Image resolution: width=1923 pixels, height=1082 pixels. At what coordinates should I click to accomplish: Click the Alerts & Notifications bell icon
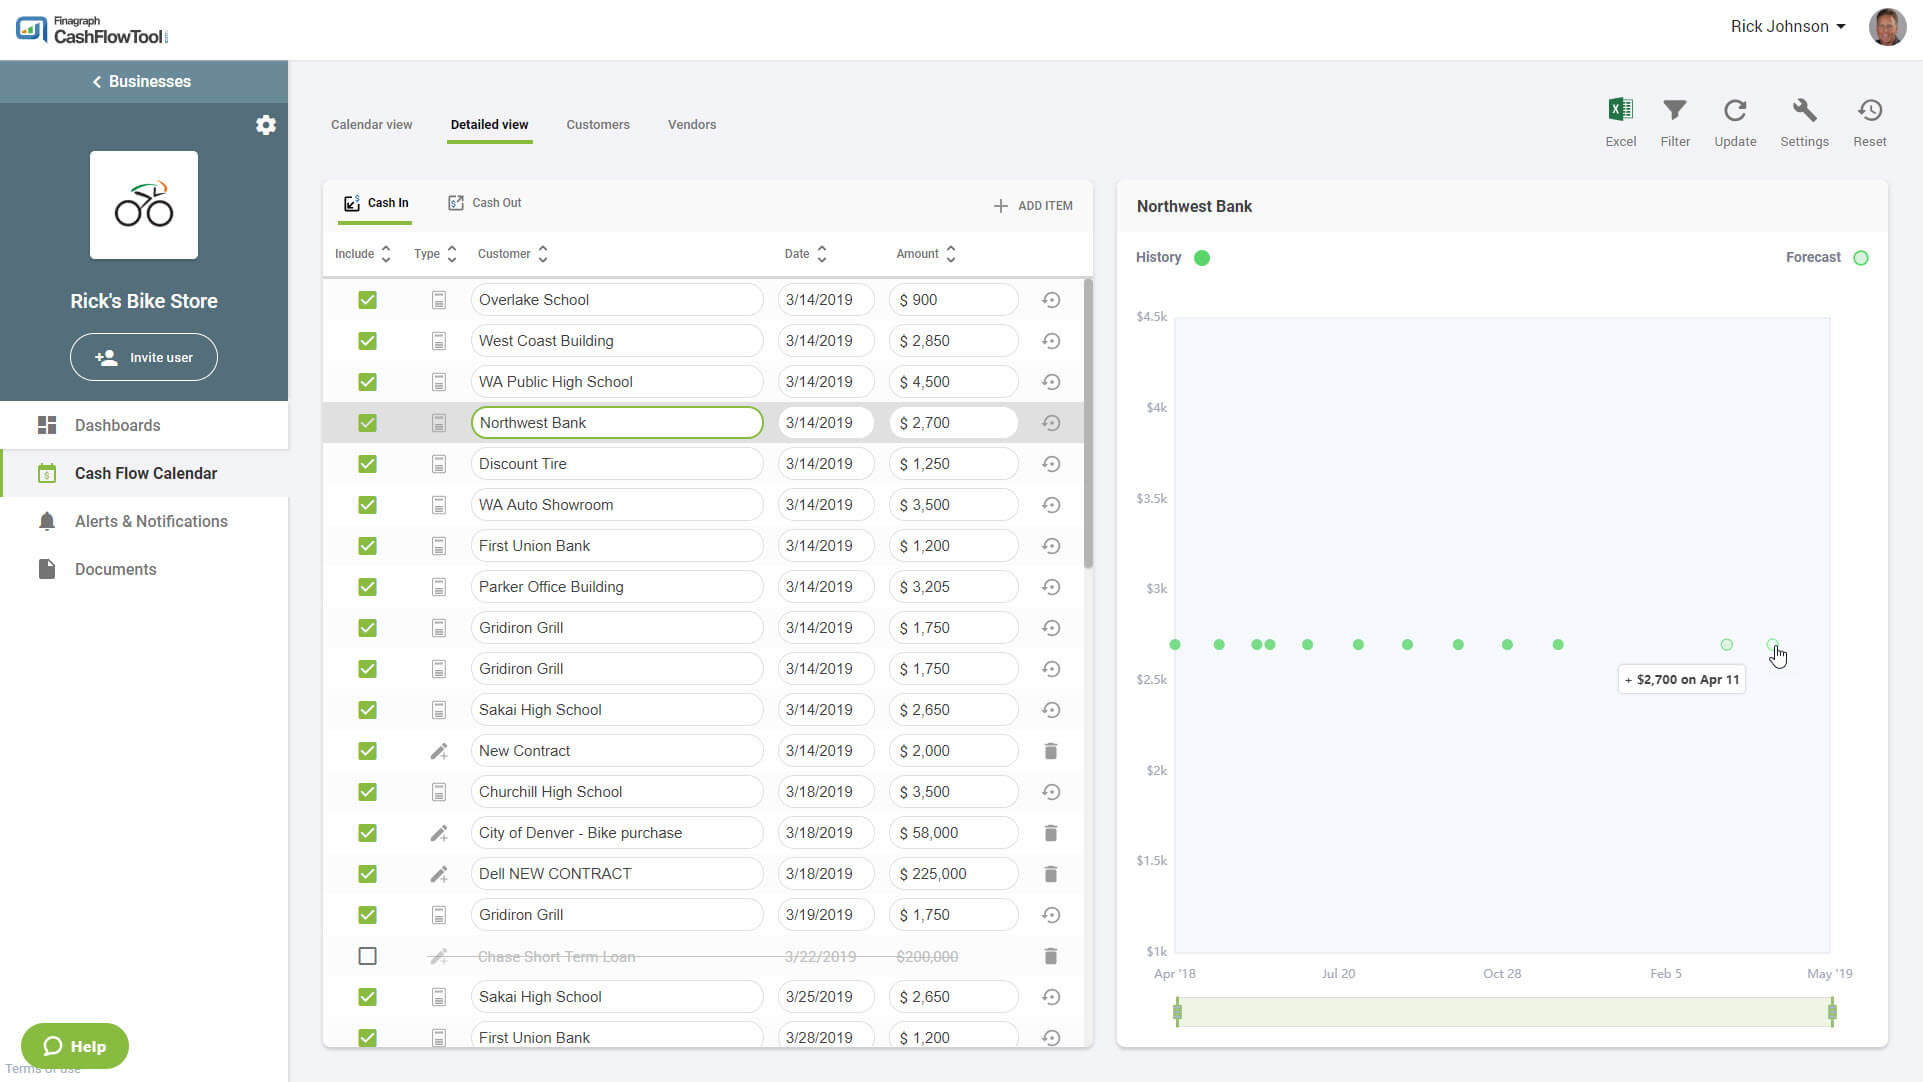(x=47, y=521)
